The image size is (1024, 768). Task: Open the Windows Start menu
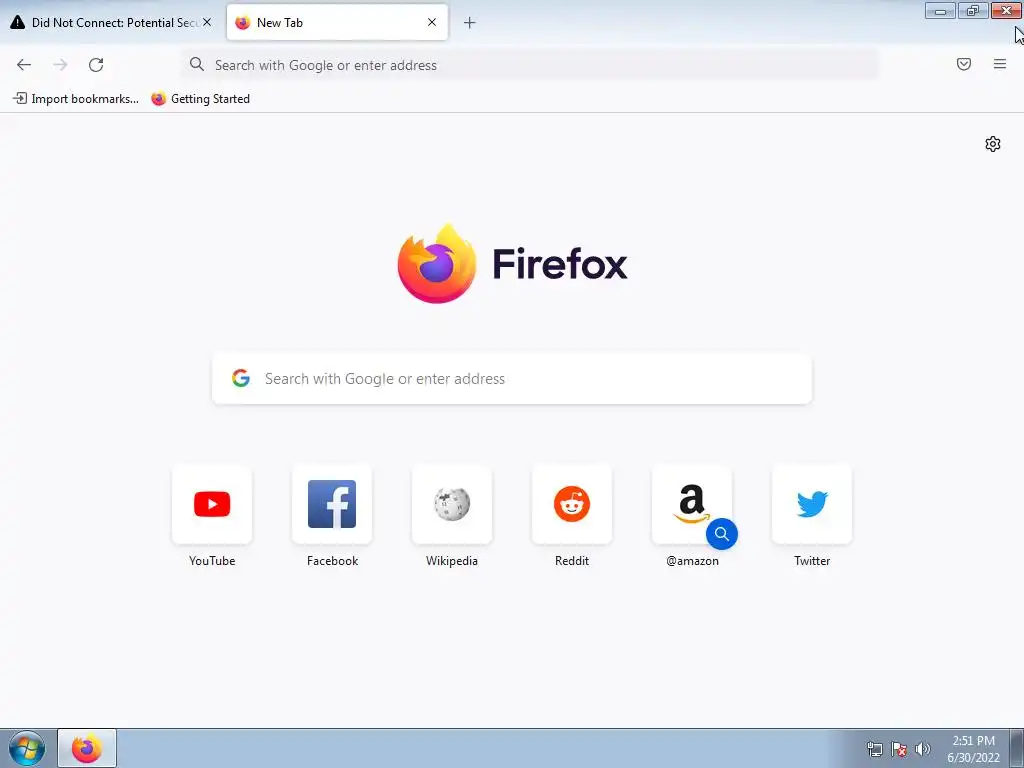pos(27,748)
